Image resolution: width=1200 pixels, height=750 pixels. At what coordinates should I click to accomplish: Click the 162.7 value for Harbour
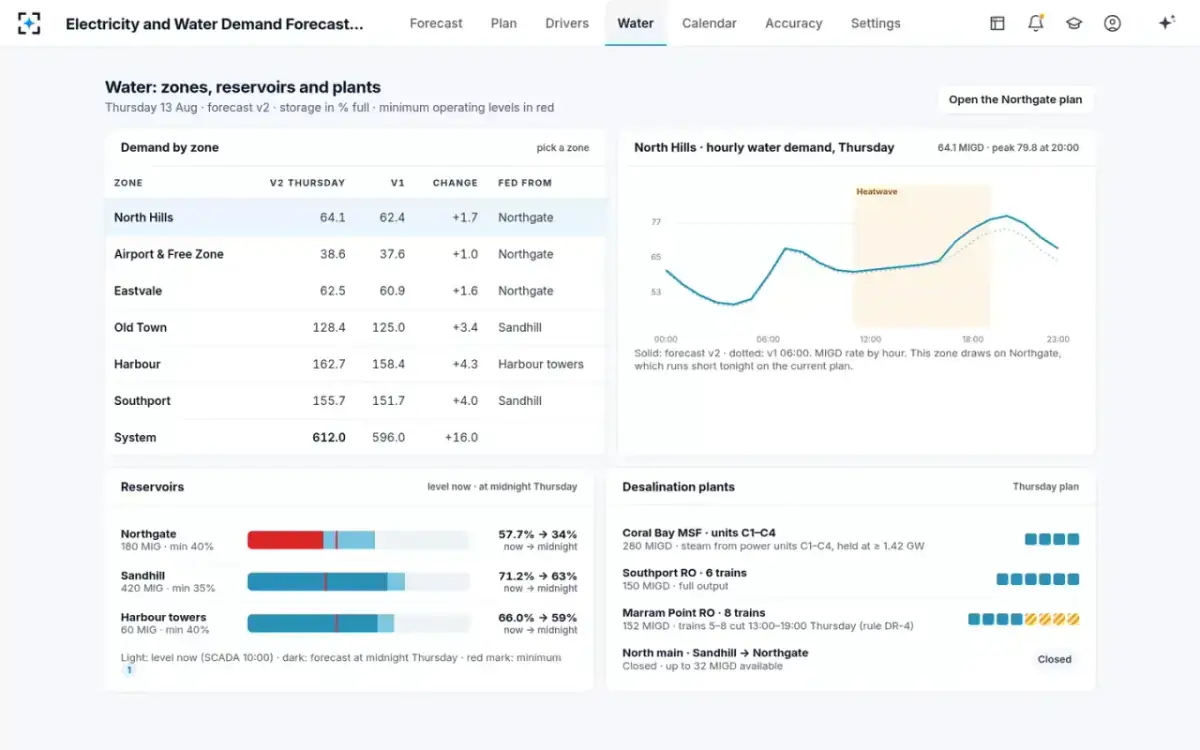[x=329, y=364]
